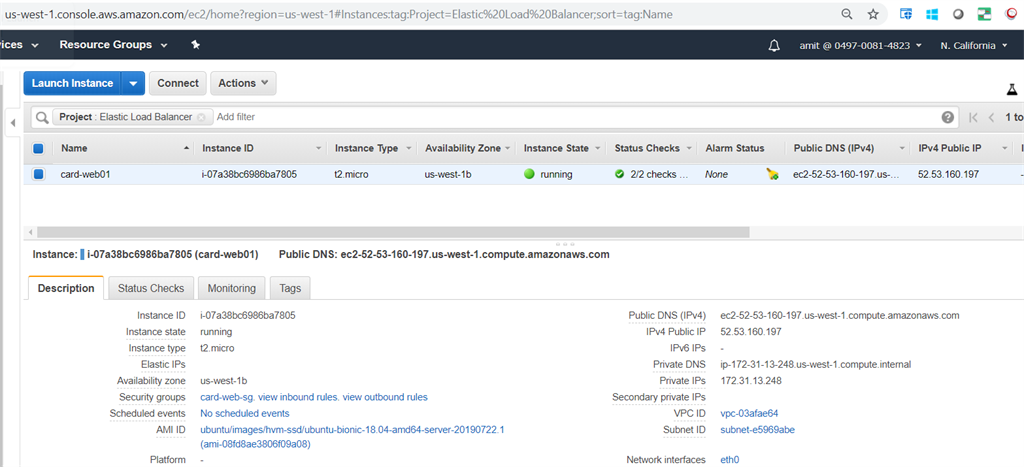Screen dimensions: 1024x467
Task: Select the us-west-1b table cell
Action: coord(447,174)
